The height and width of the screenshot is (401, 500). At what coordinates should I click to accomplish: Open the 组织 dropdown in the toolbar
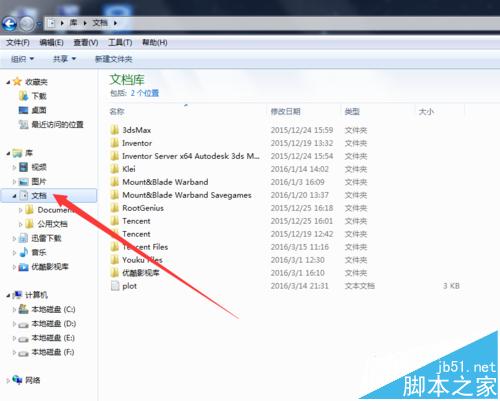pyautogui.click(x=22, y=59)
